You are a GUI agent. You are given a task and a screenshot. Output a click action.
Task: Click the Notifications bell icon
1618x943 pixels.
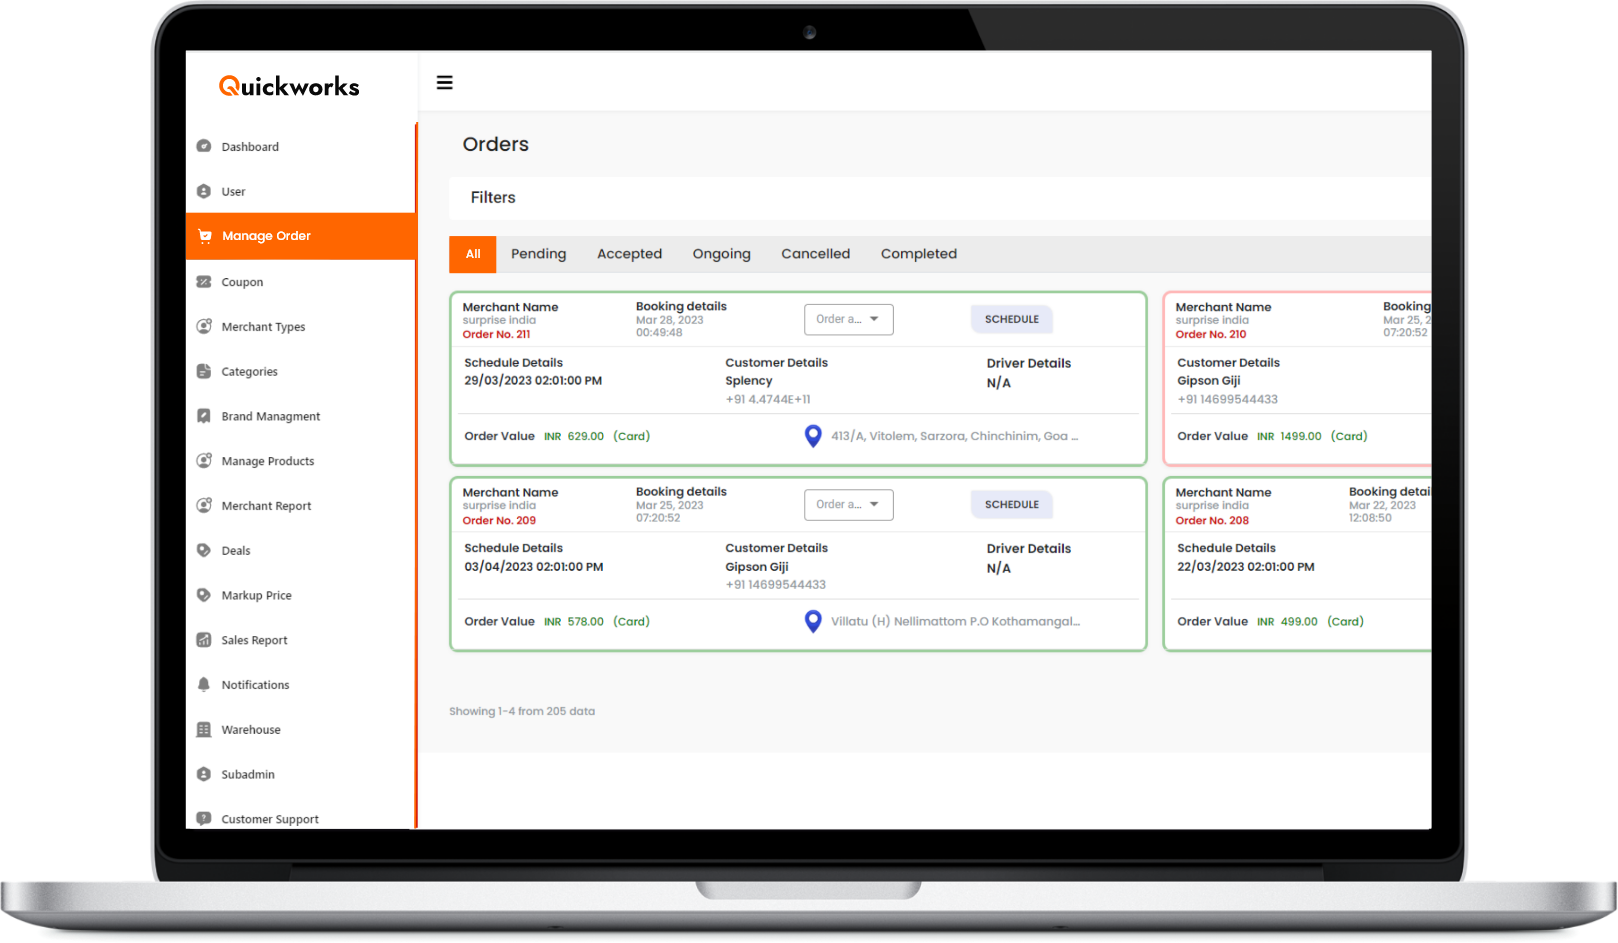pyautogui.click(x=204, y=685)
